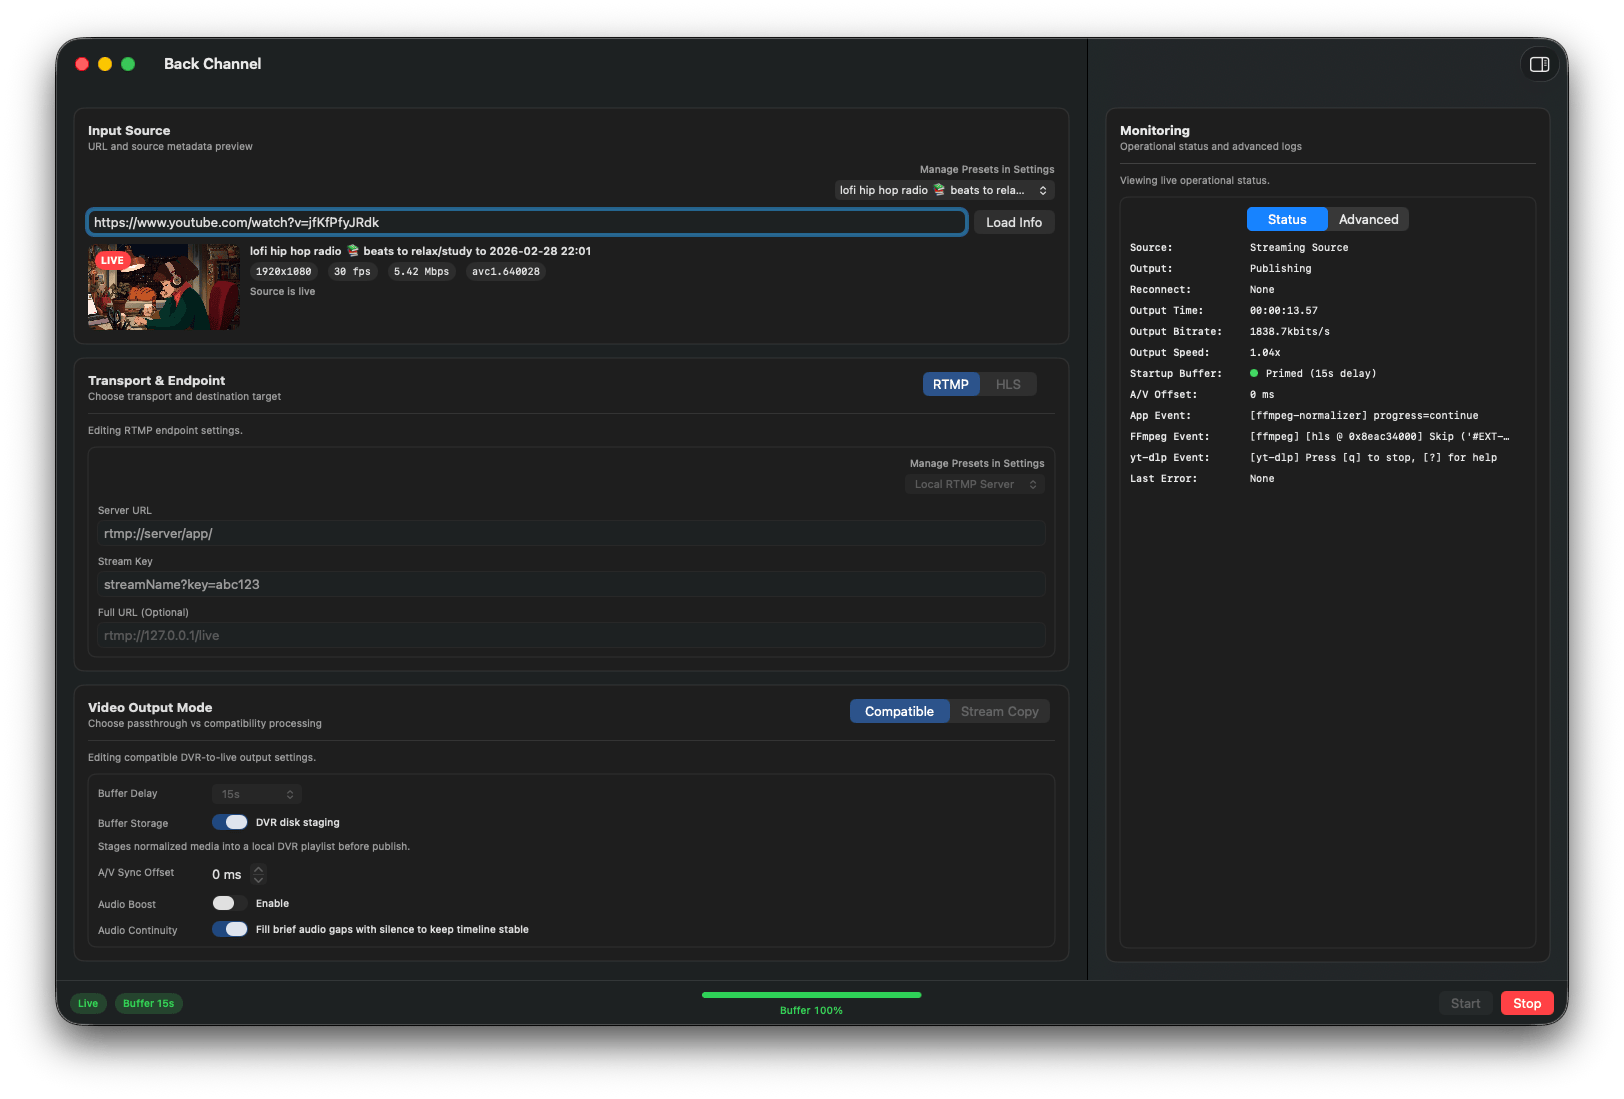Screen dimensions: 1624x1099
Task: Click the panel layout toggle icon top right
Action: pos(1540,64)
